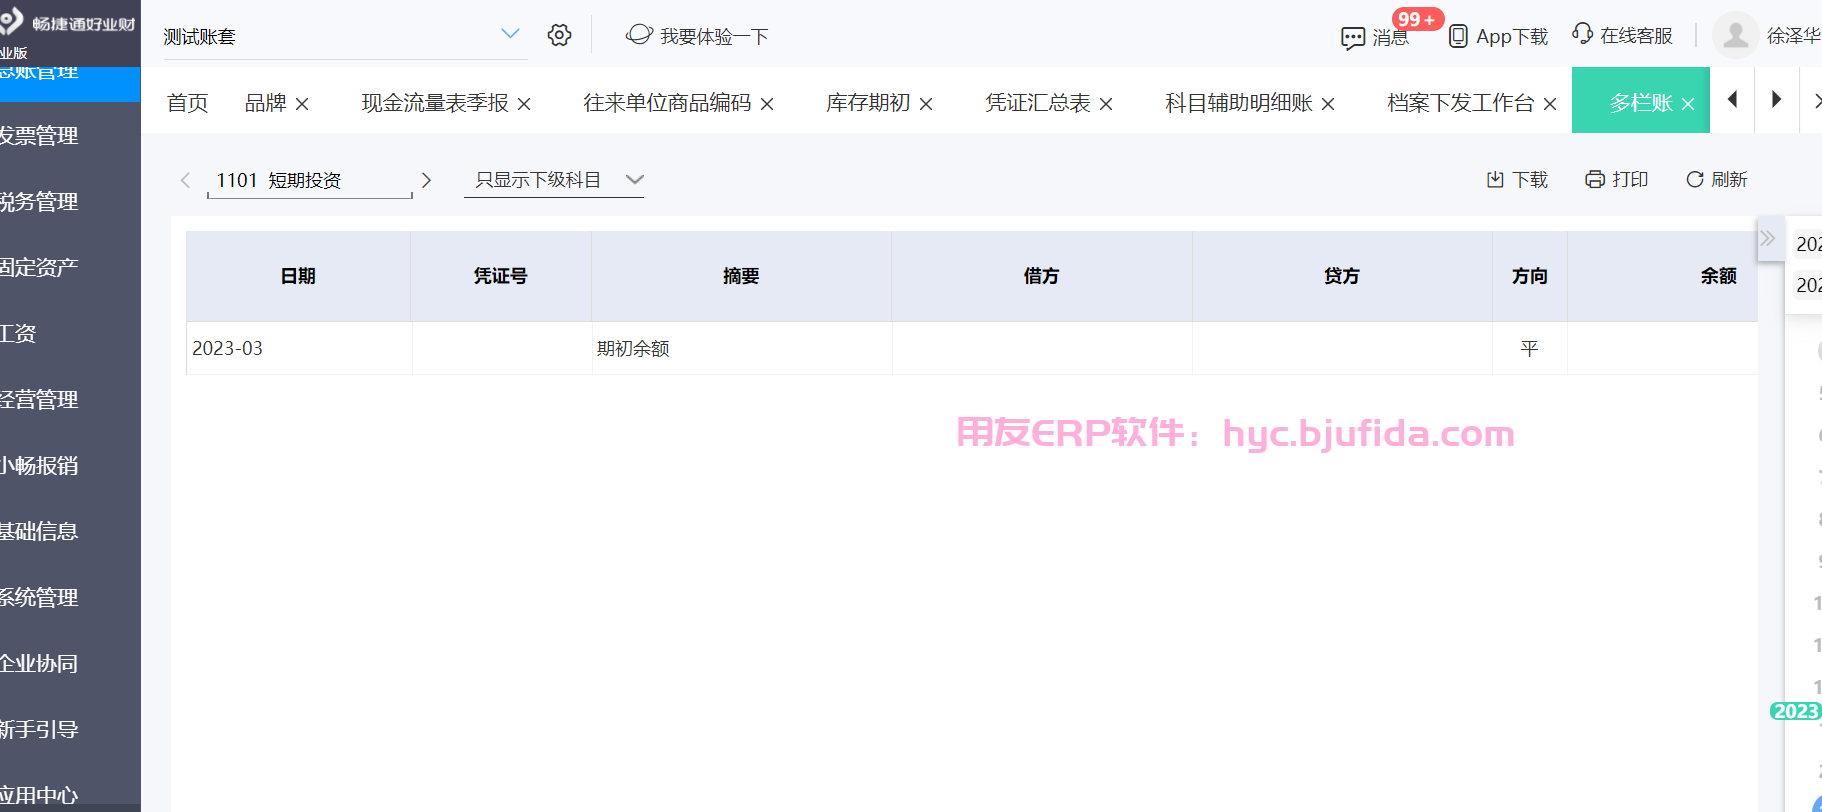Click the 日期 column header
Screen dimensions: 1822x812
pyautogui.click(x=298, y=276)
